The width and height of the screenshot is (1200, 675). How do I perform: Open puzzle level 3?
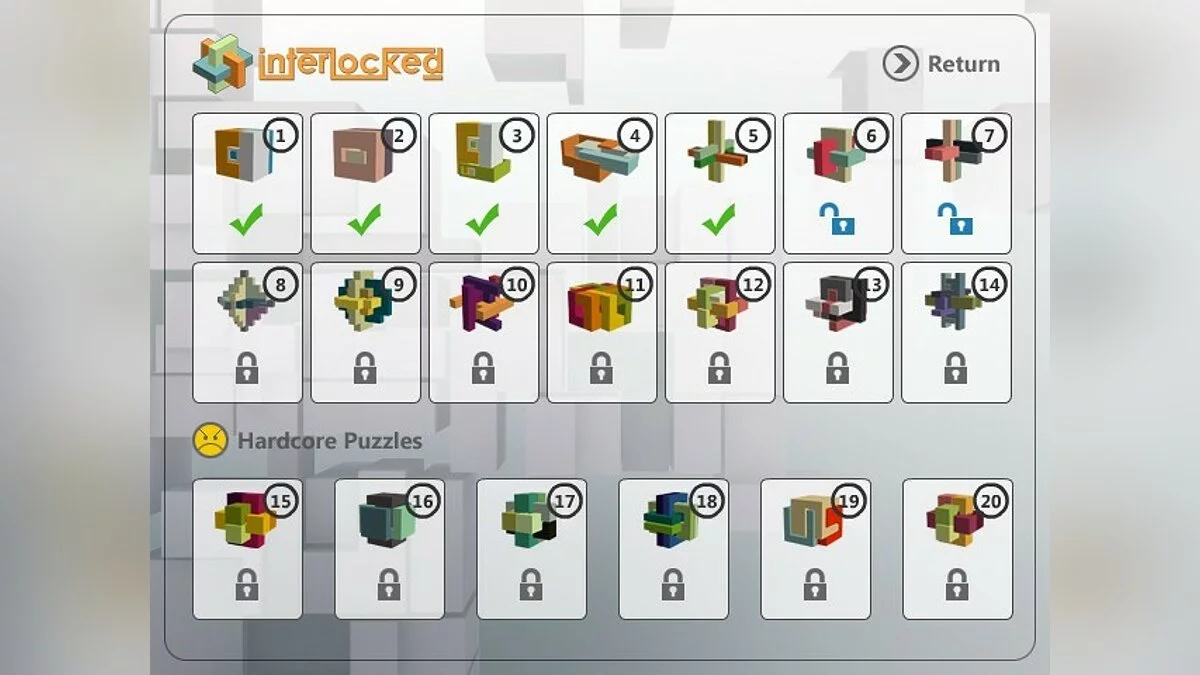coord(484,183)
